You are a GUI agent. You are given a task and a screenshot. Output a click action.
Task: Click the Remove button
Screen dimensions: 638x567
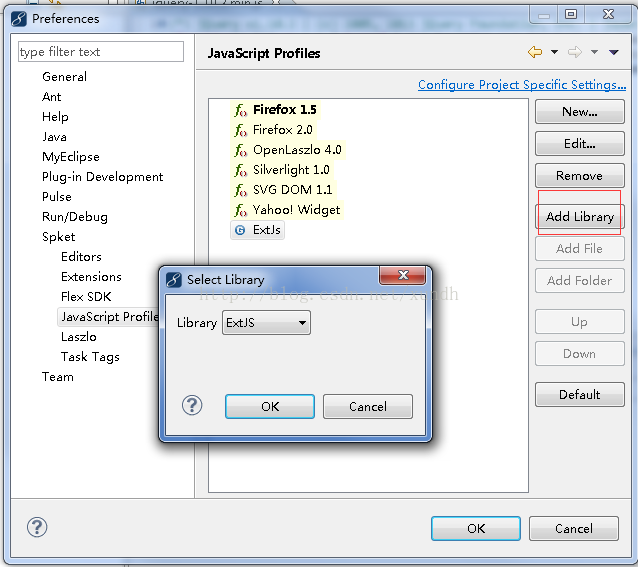pyautogui.click(x=580, y=176)
